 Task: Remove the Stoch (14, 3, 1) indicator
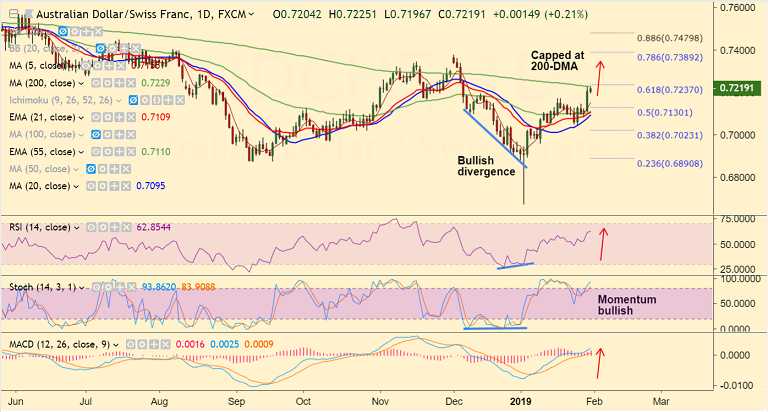coord(131,287)
